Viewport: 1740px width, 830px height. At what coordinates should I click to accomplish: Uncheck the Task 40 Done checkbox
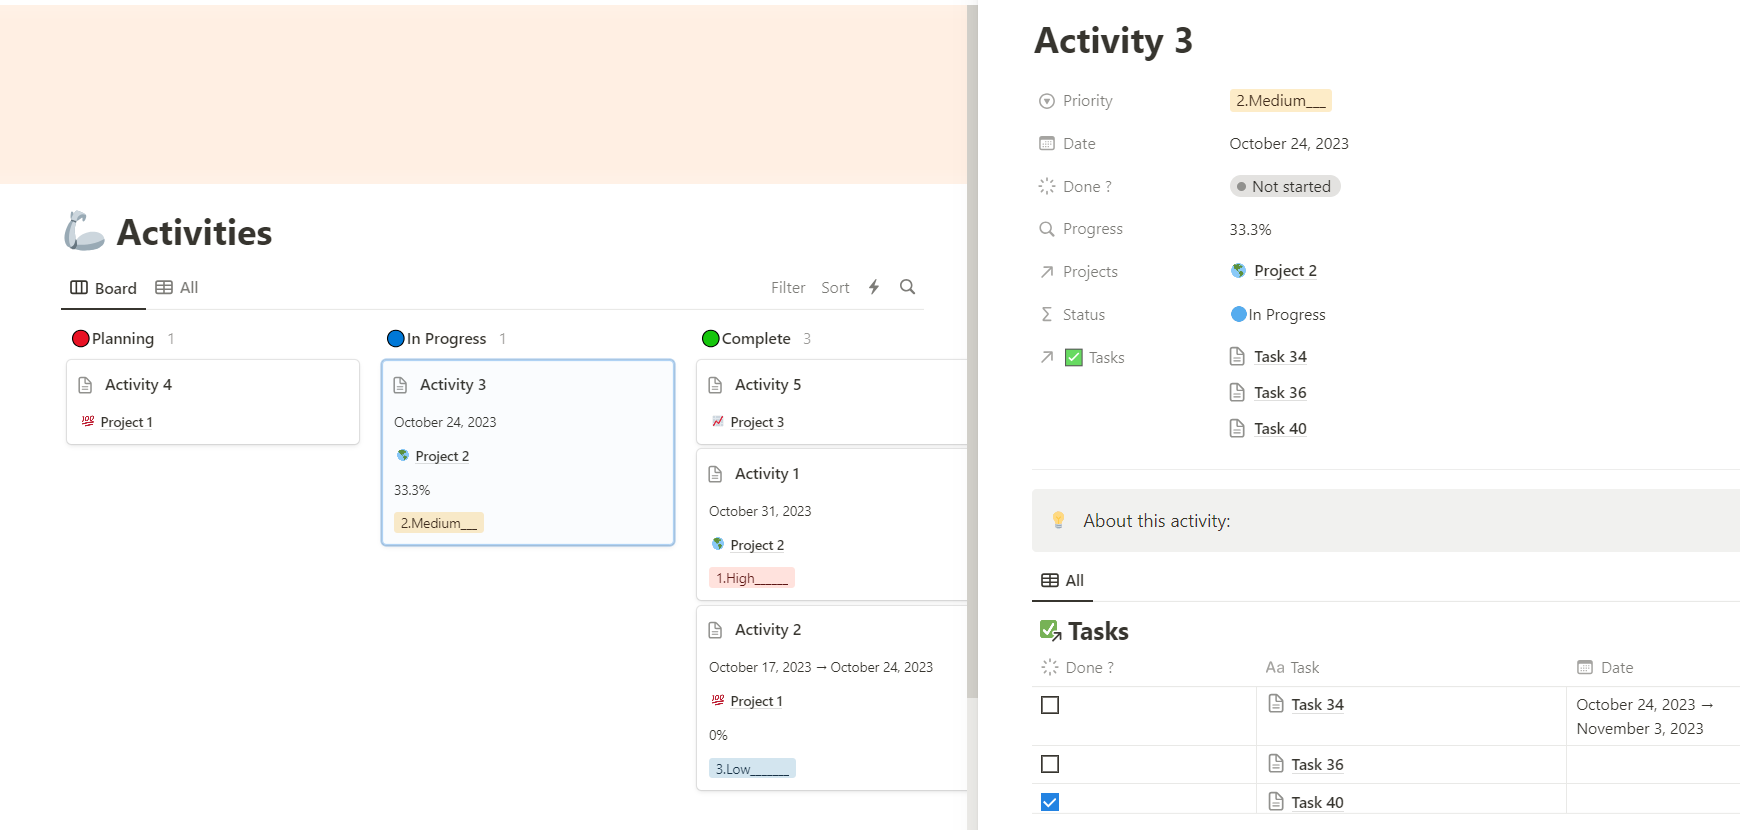pos(1050,802)
